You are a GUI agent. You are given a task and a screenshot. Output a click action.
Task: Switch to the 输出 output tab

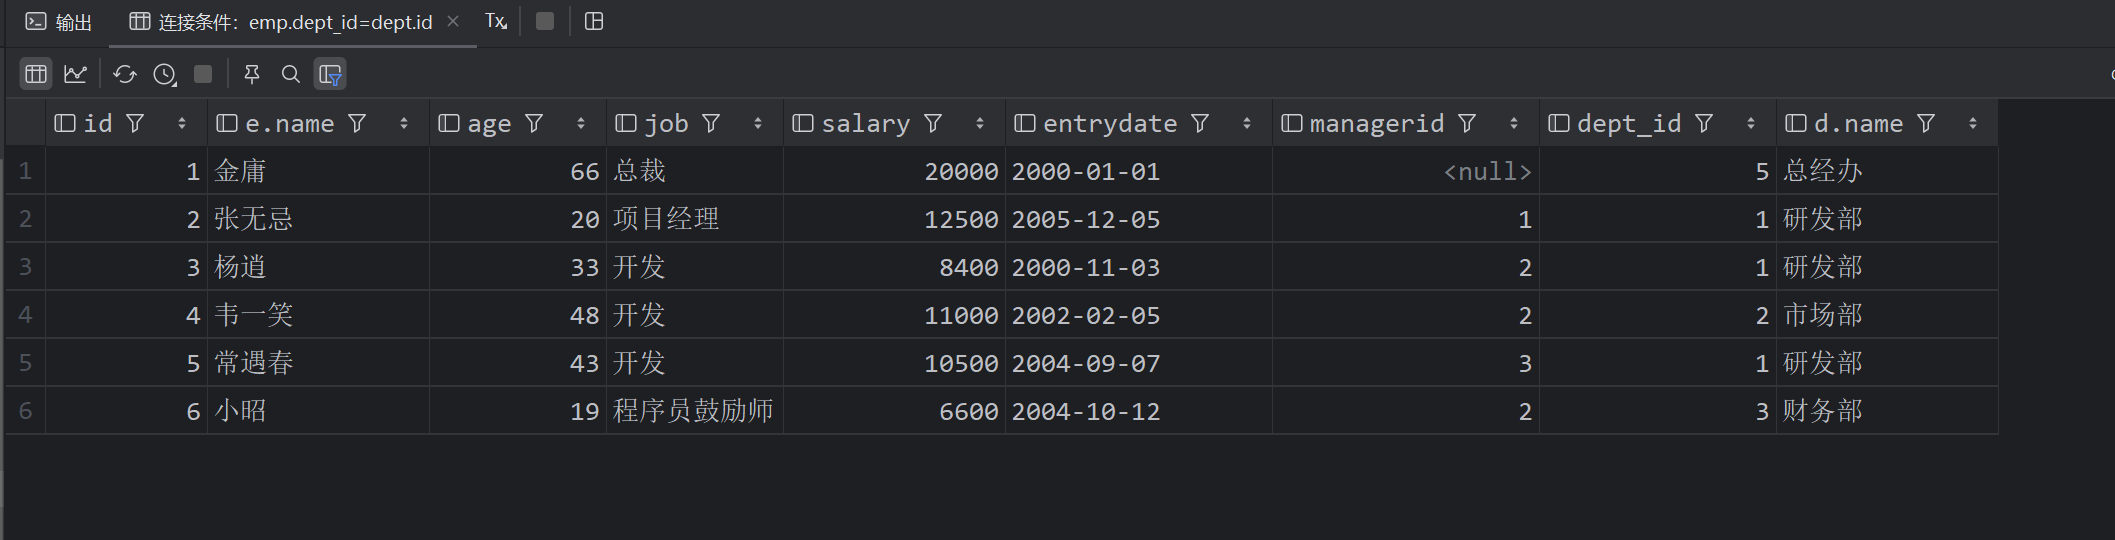59,22
